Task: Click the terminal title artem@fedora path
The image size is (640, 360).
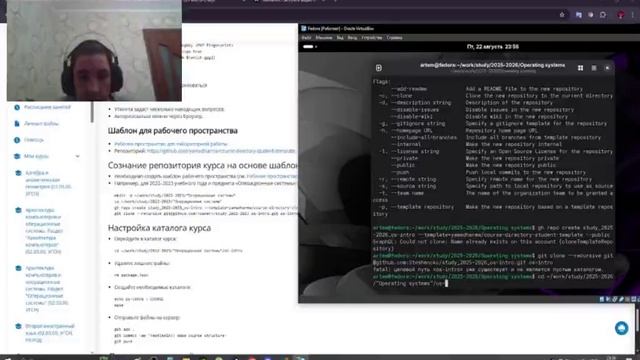Action: [493, 65]
